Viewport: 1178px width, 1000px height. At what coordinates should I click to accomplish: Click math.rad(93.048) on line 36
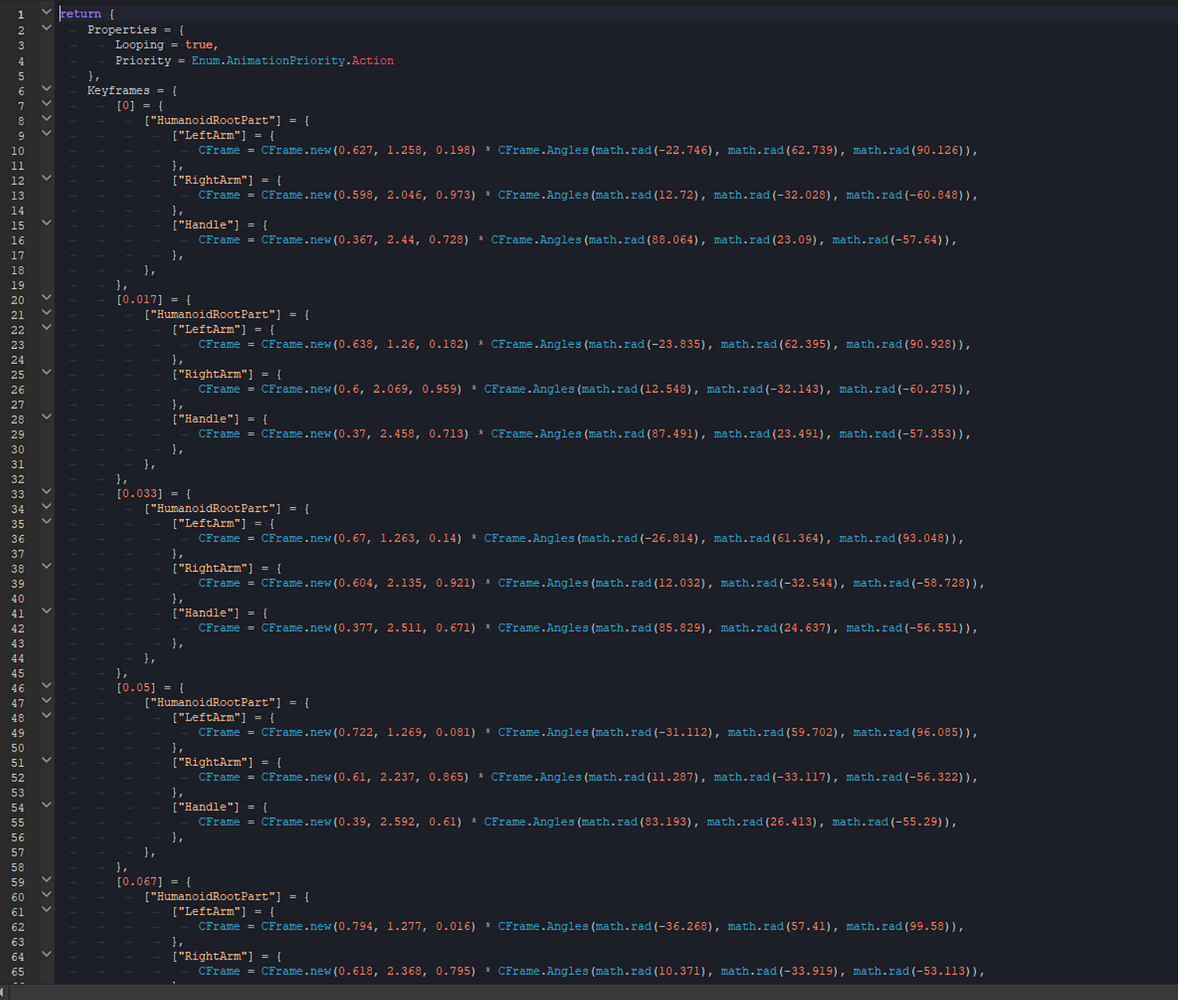[x=894, y=539]
